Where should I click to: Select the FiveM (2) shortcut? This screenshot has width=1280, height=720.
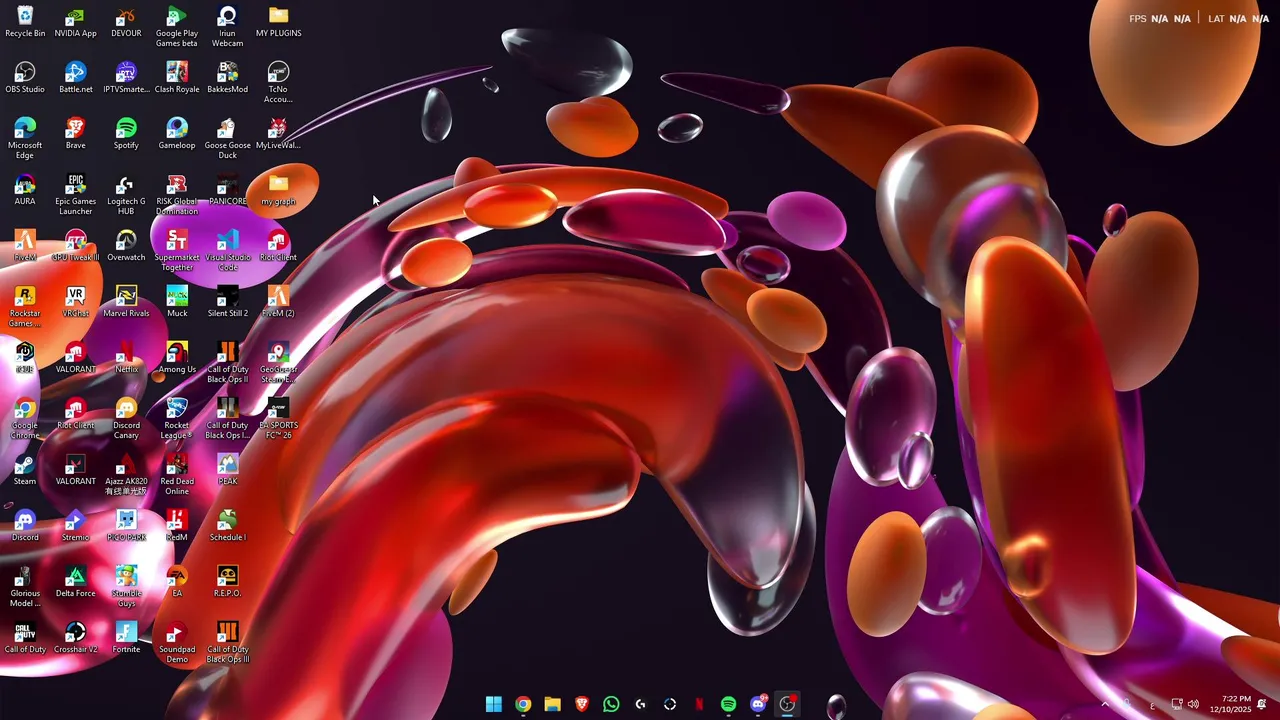pos(278,302)
